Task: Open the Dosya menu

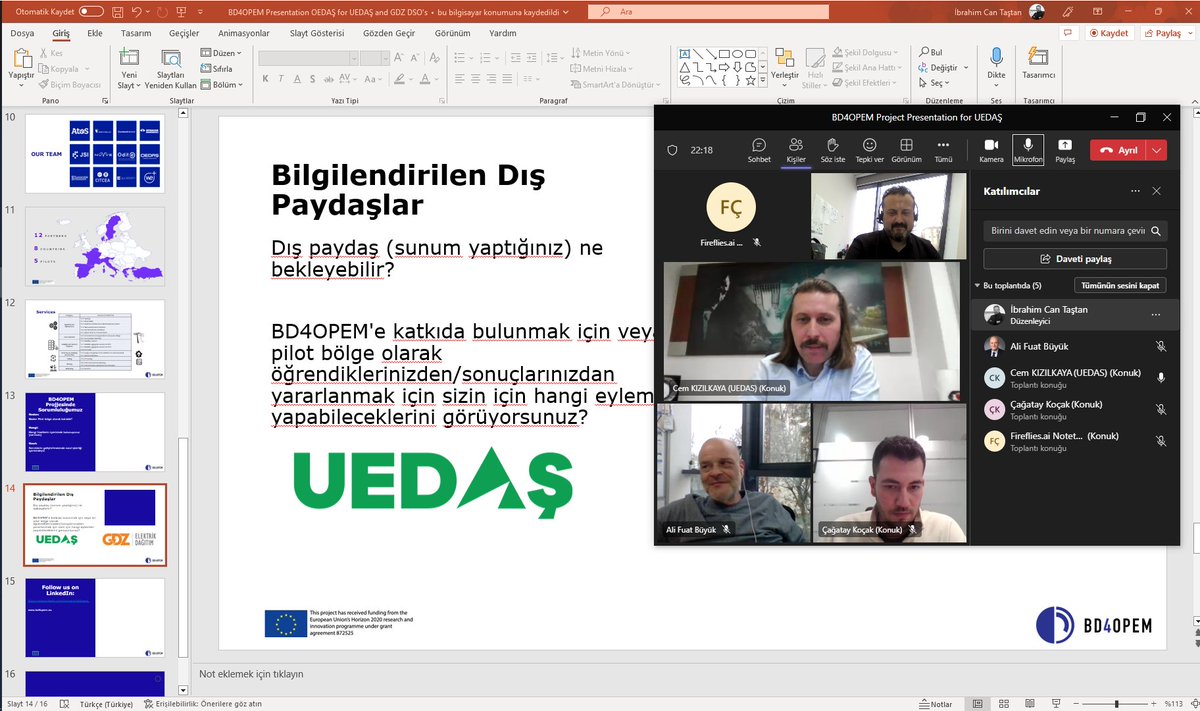Action: pyautogui.click(x=22, y=33)
